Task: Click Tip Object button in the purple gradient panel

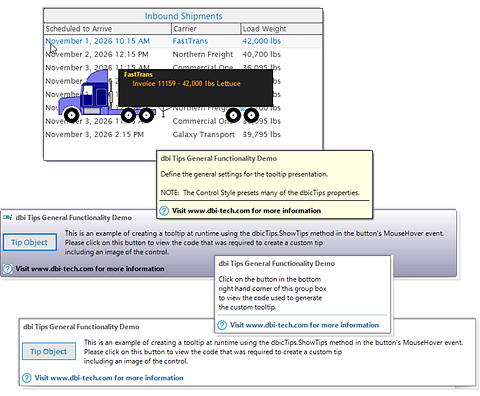Action: [x=30, y=242]
